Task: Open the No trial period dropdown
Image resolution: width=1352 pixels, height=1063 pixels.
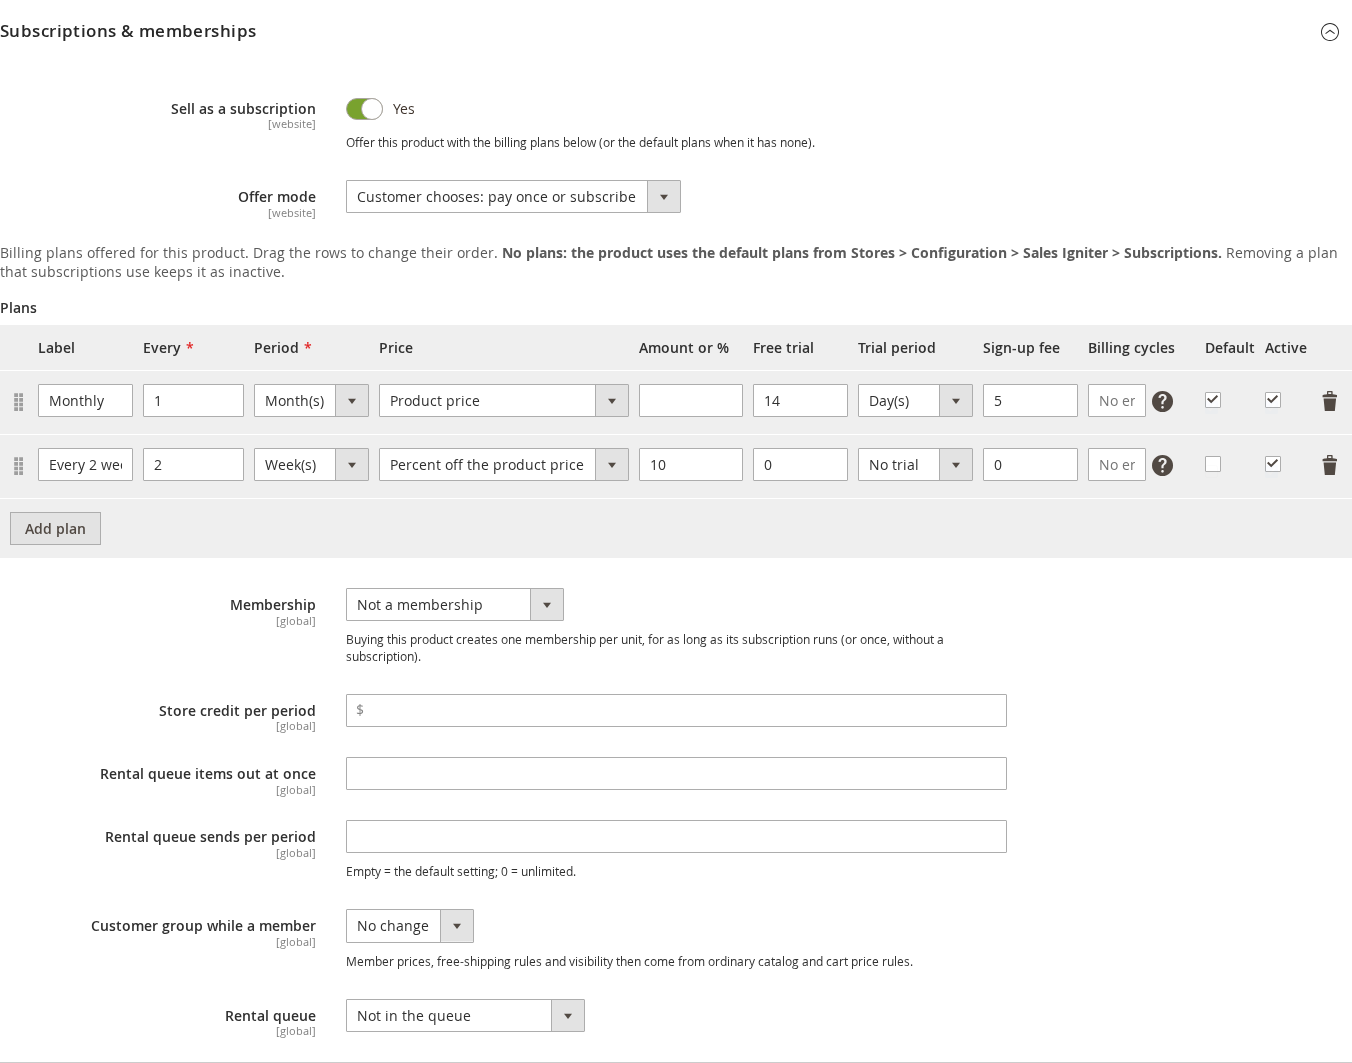Action: point(915,465)
